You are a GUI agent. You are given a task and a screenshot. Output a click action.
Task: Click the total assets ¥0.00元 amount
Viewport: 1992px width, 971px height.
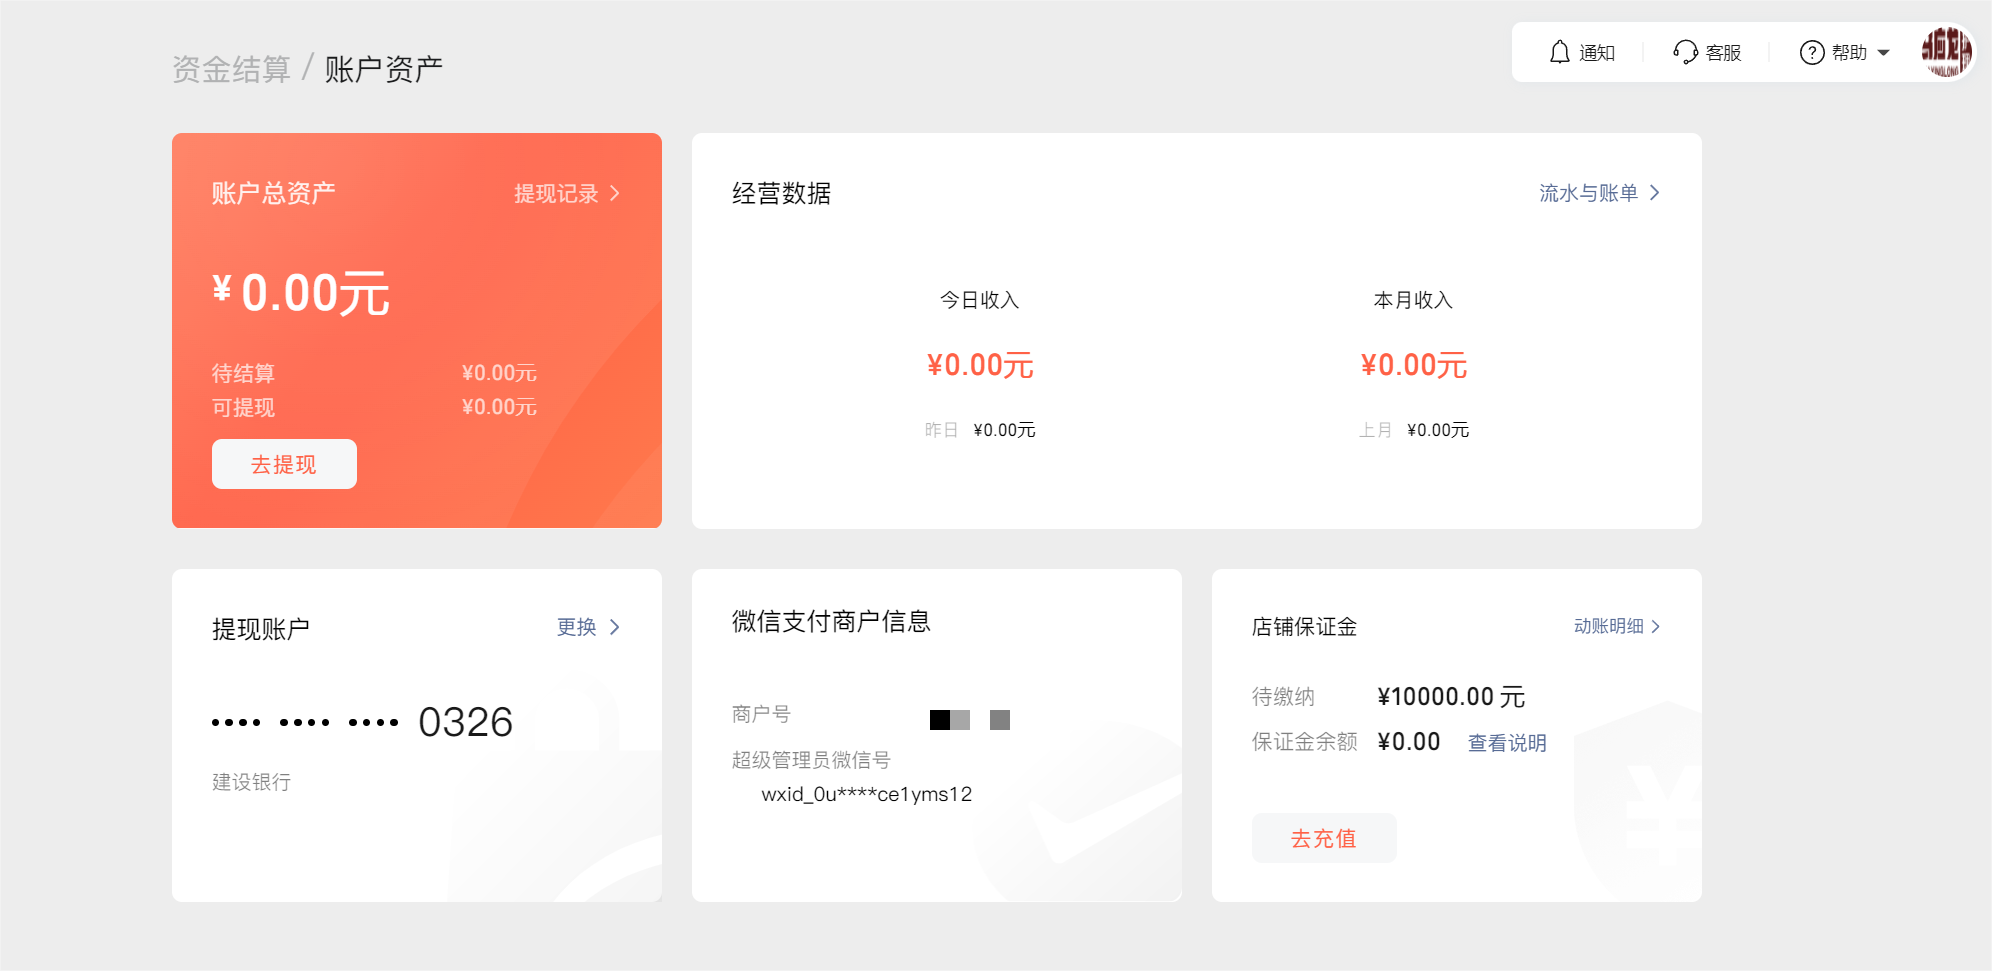pyautogui.click(x=301, y=293)
